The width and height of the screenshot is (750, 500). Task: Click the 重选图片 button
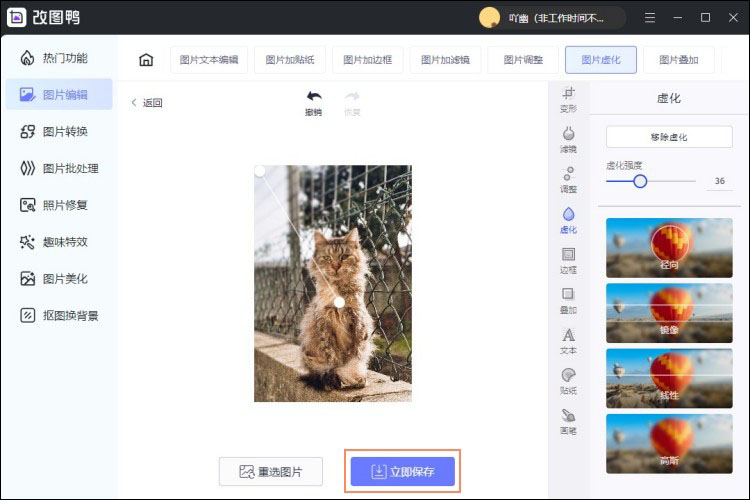tap(271, 472)
